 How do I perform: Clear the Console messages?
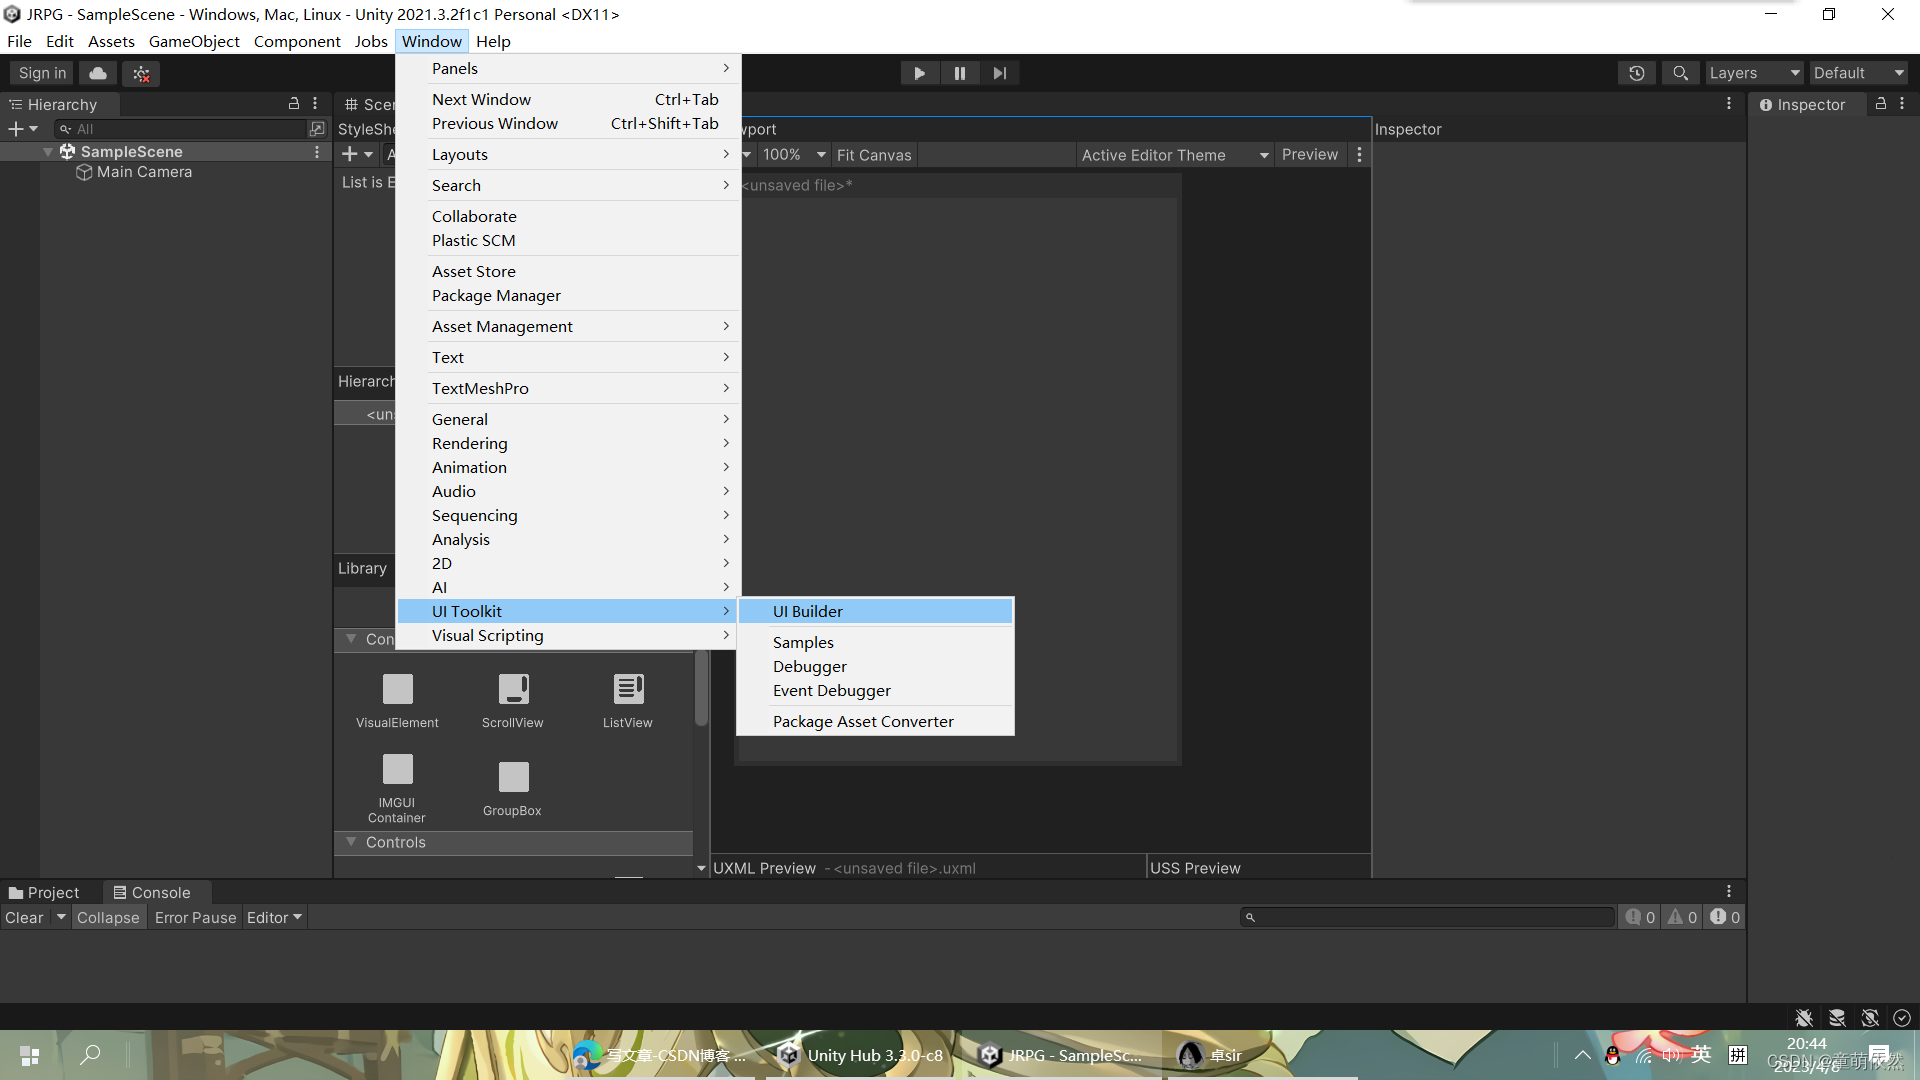tap(23, 917)
